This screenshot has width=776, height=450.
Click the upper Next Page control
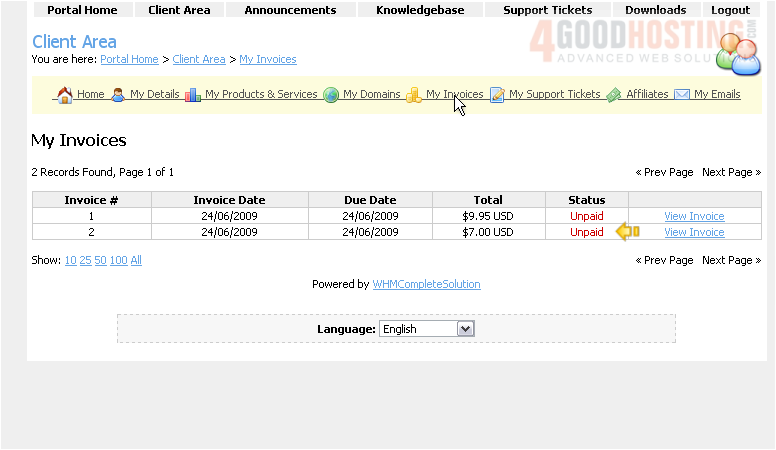(731, 172)
